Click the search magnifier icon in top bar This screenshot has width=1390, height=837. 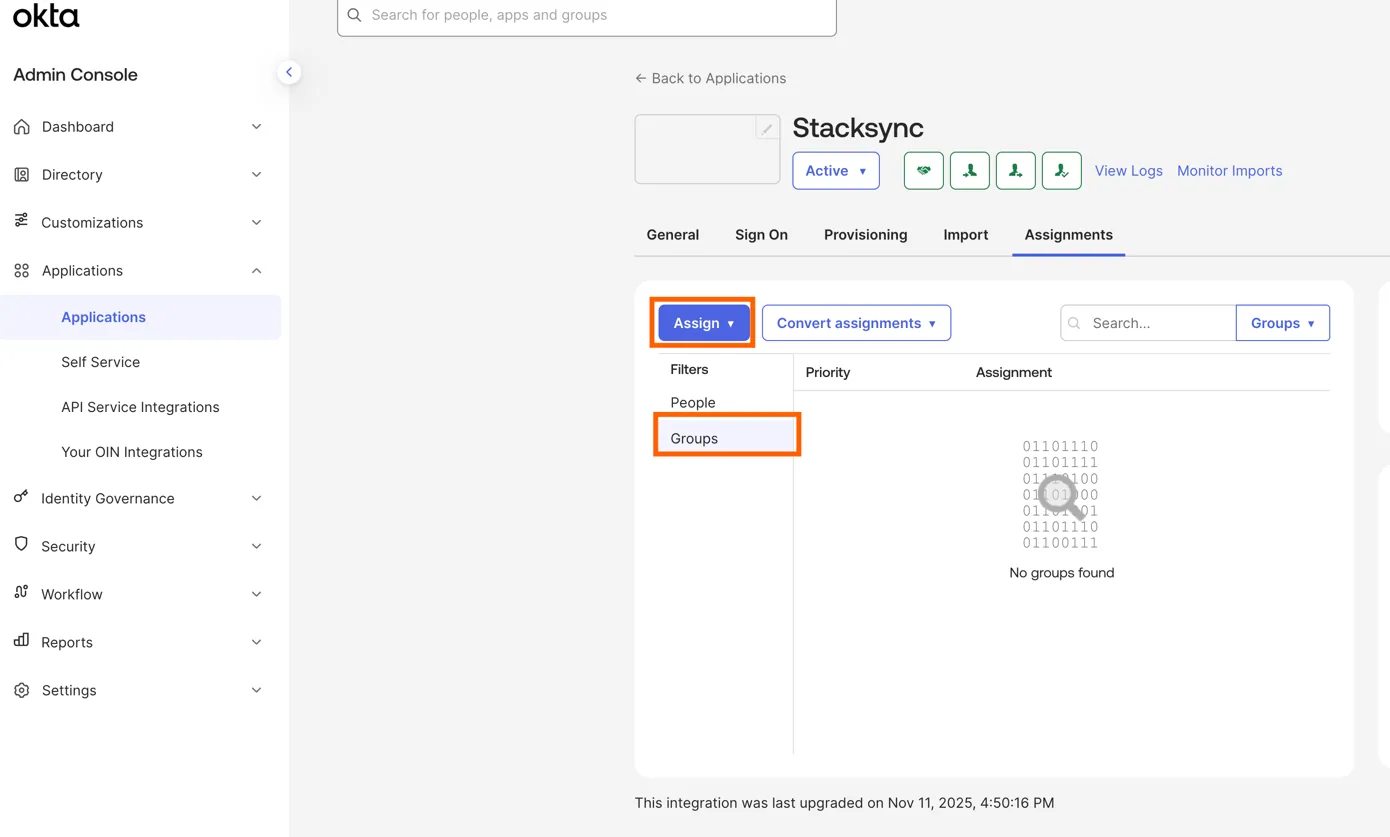pyautogui.click(x=354, y=15)
